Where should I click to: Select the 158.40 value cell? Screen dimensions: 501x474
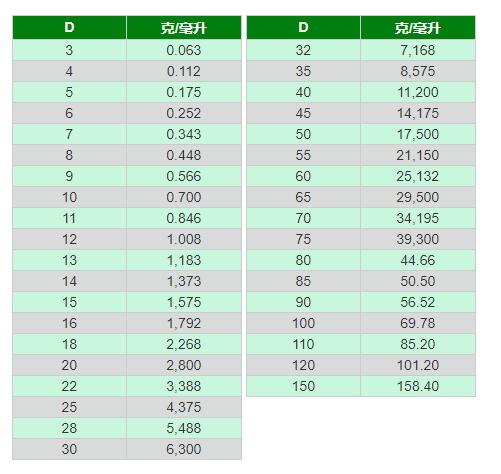coord(418,386)
